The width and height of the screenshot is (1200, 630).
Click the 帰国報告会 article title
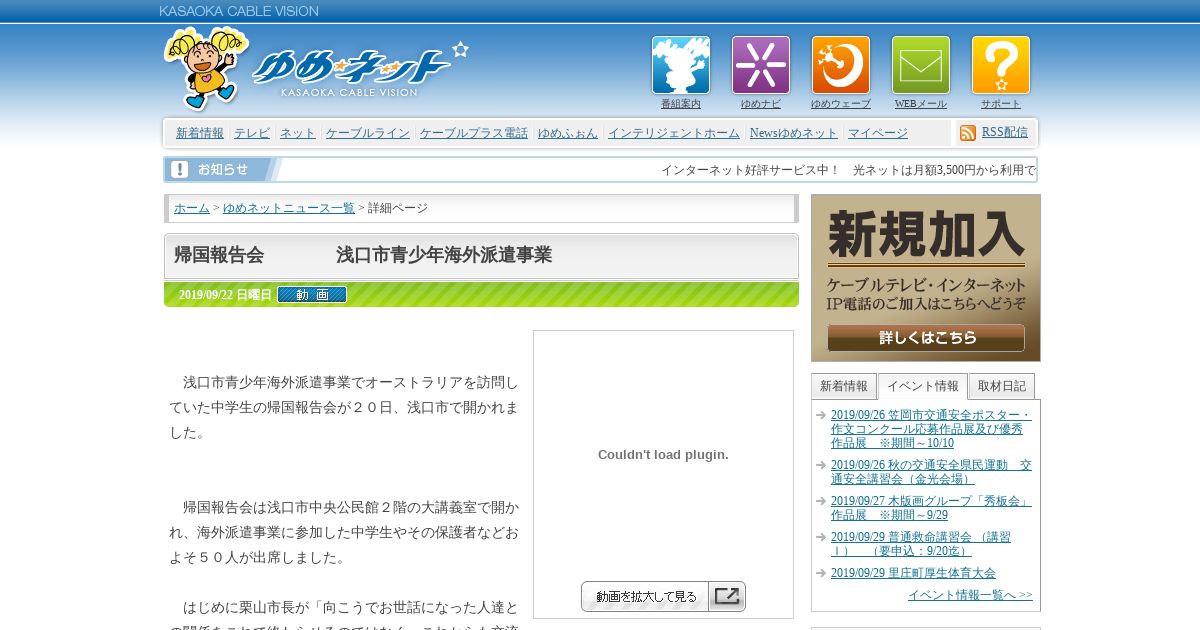pyautogui.click(x=363, y=255)
